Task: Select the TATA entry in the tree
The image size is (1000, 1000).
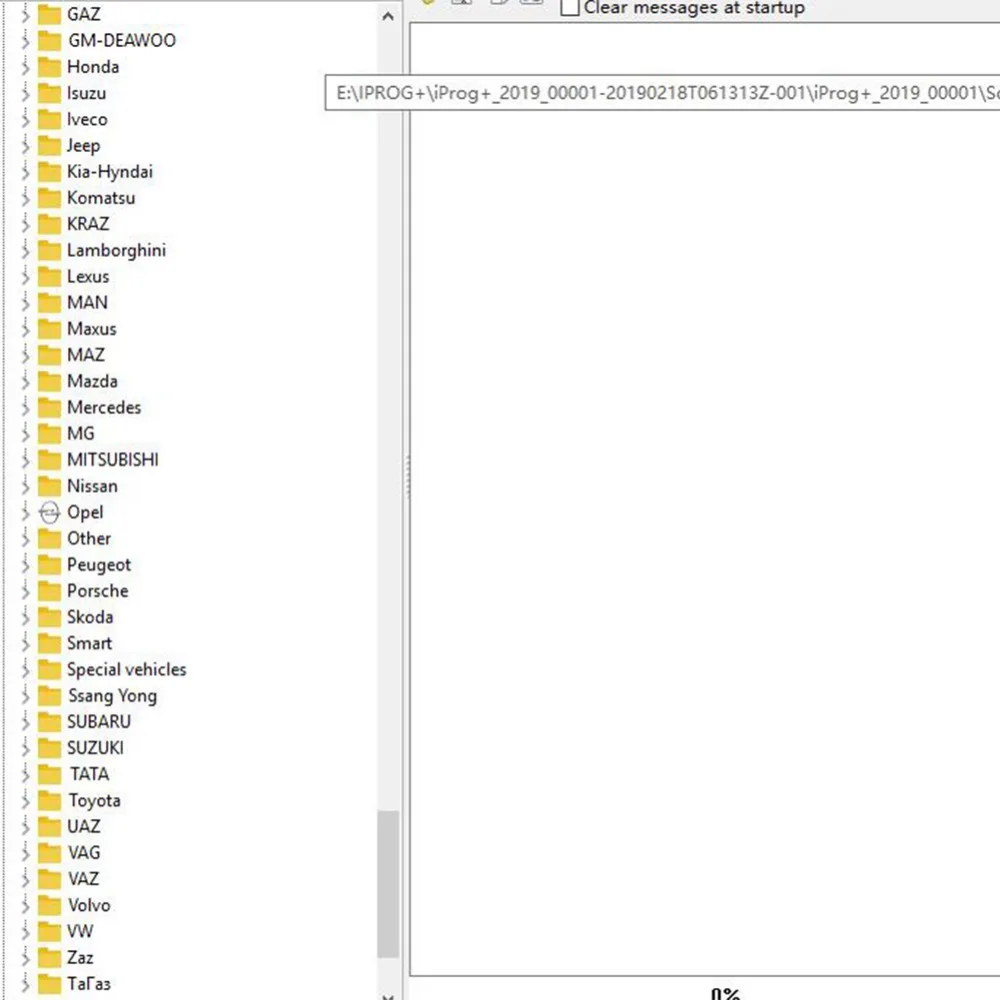Action: [89, 774]
